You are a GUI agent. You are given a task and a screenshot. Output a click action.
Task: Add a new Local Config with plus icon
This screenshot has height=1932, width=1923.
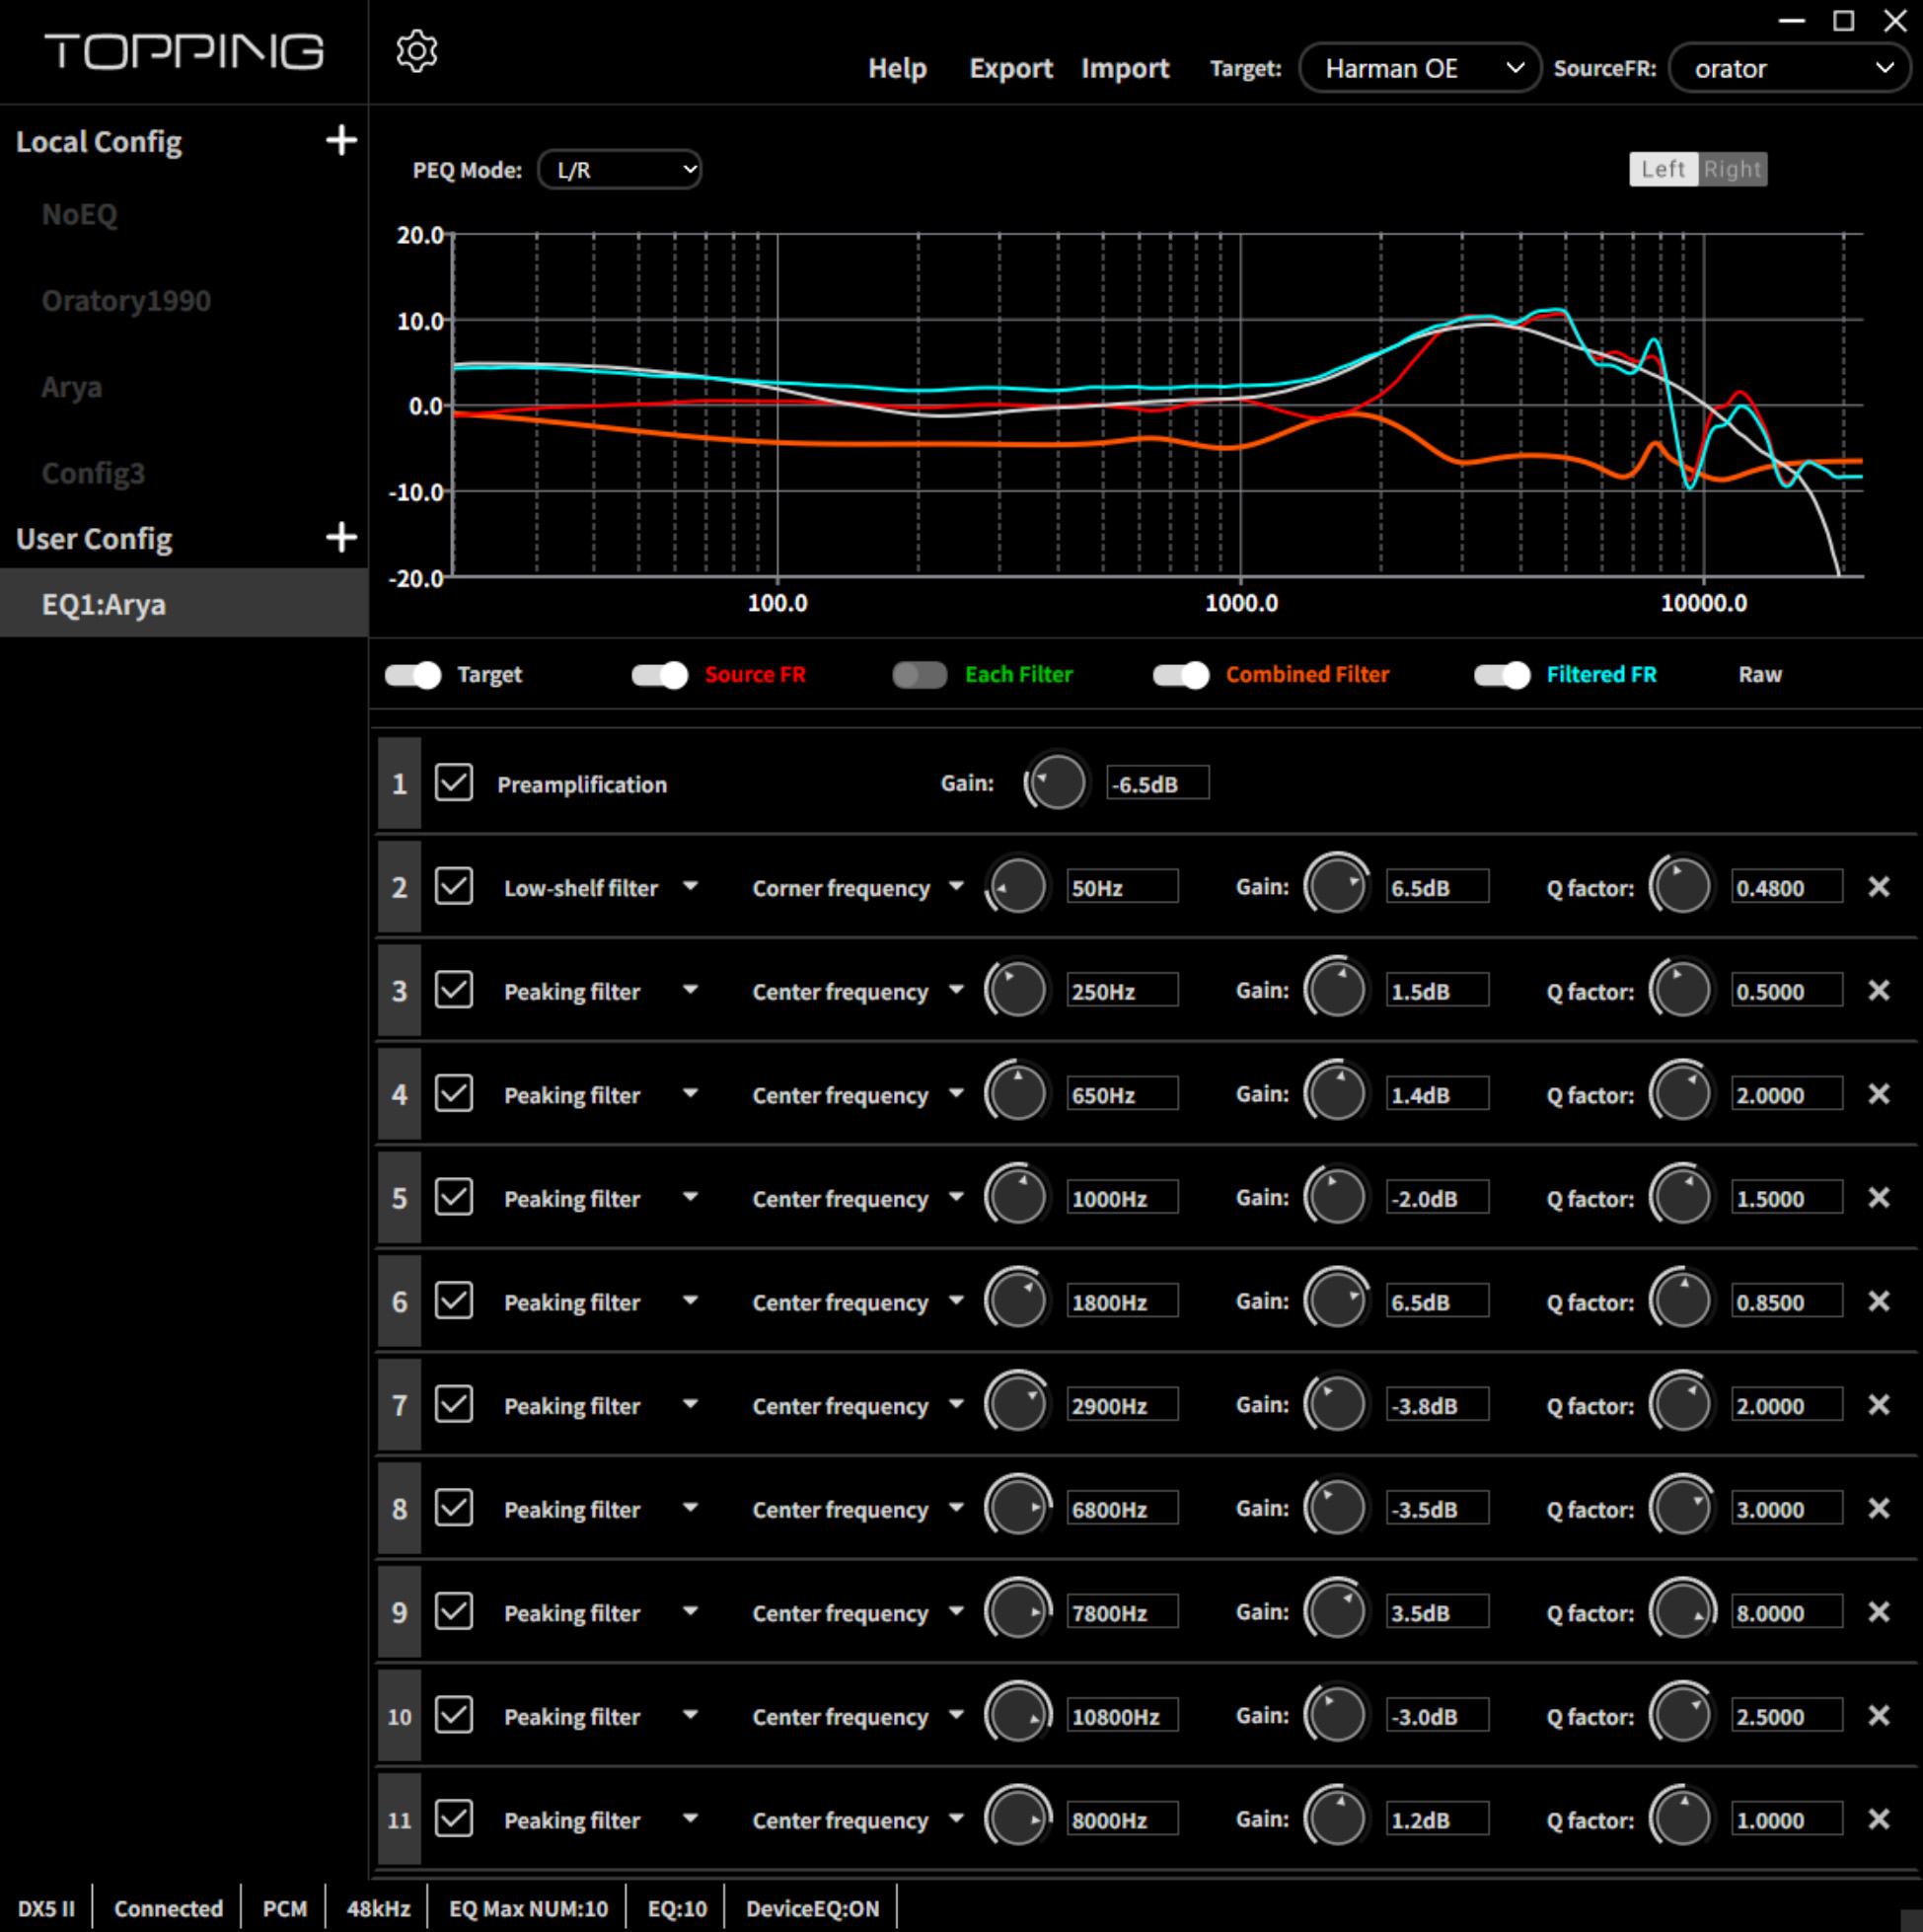(341, 140)
